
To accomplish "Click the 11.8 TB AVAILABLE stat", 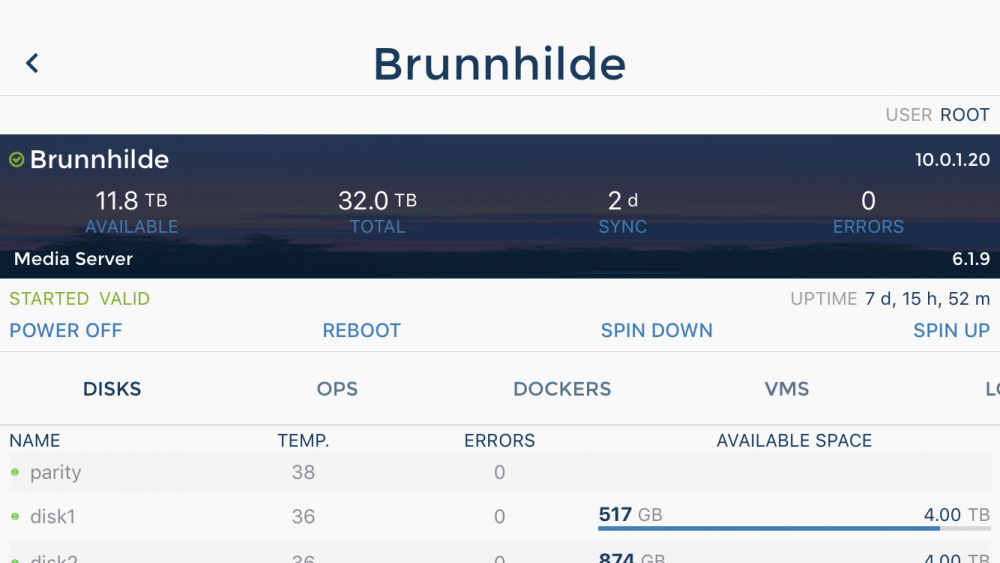I will click(x=131, y=213).
